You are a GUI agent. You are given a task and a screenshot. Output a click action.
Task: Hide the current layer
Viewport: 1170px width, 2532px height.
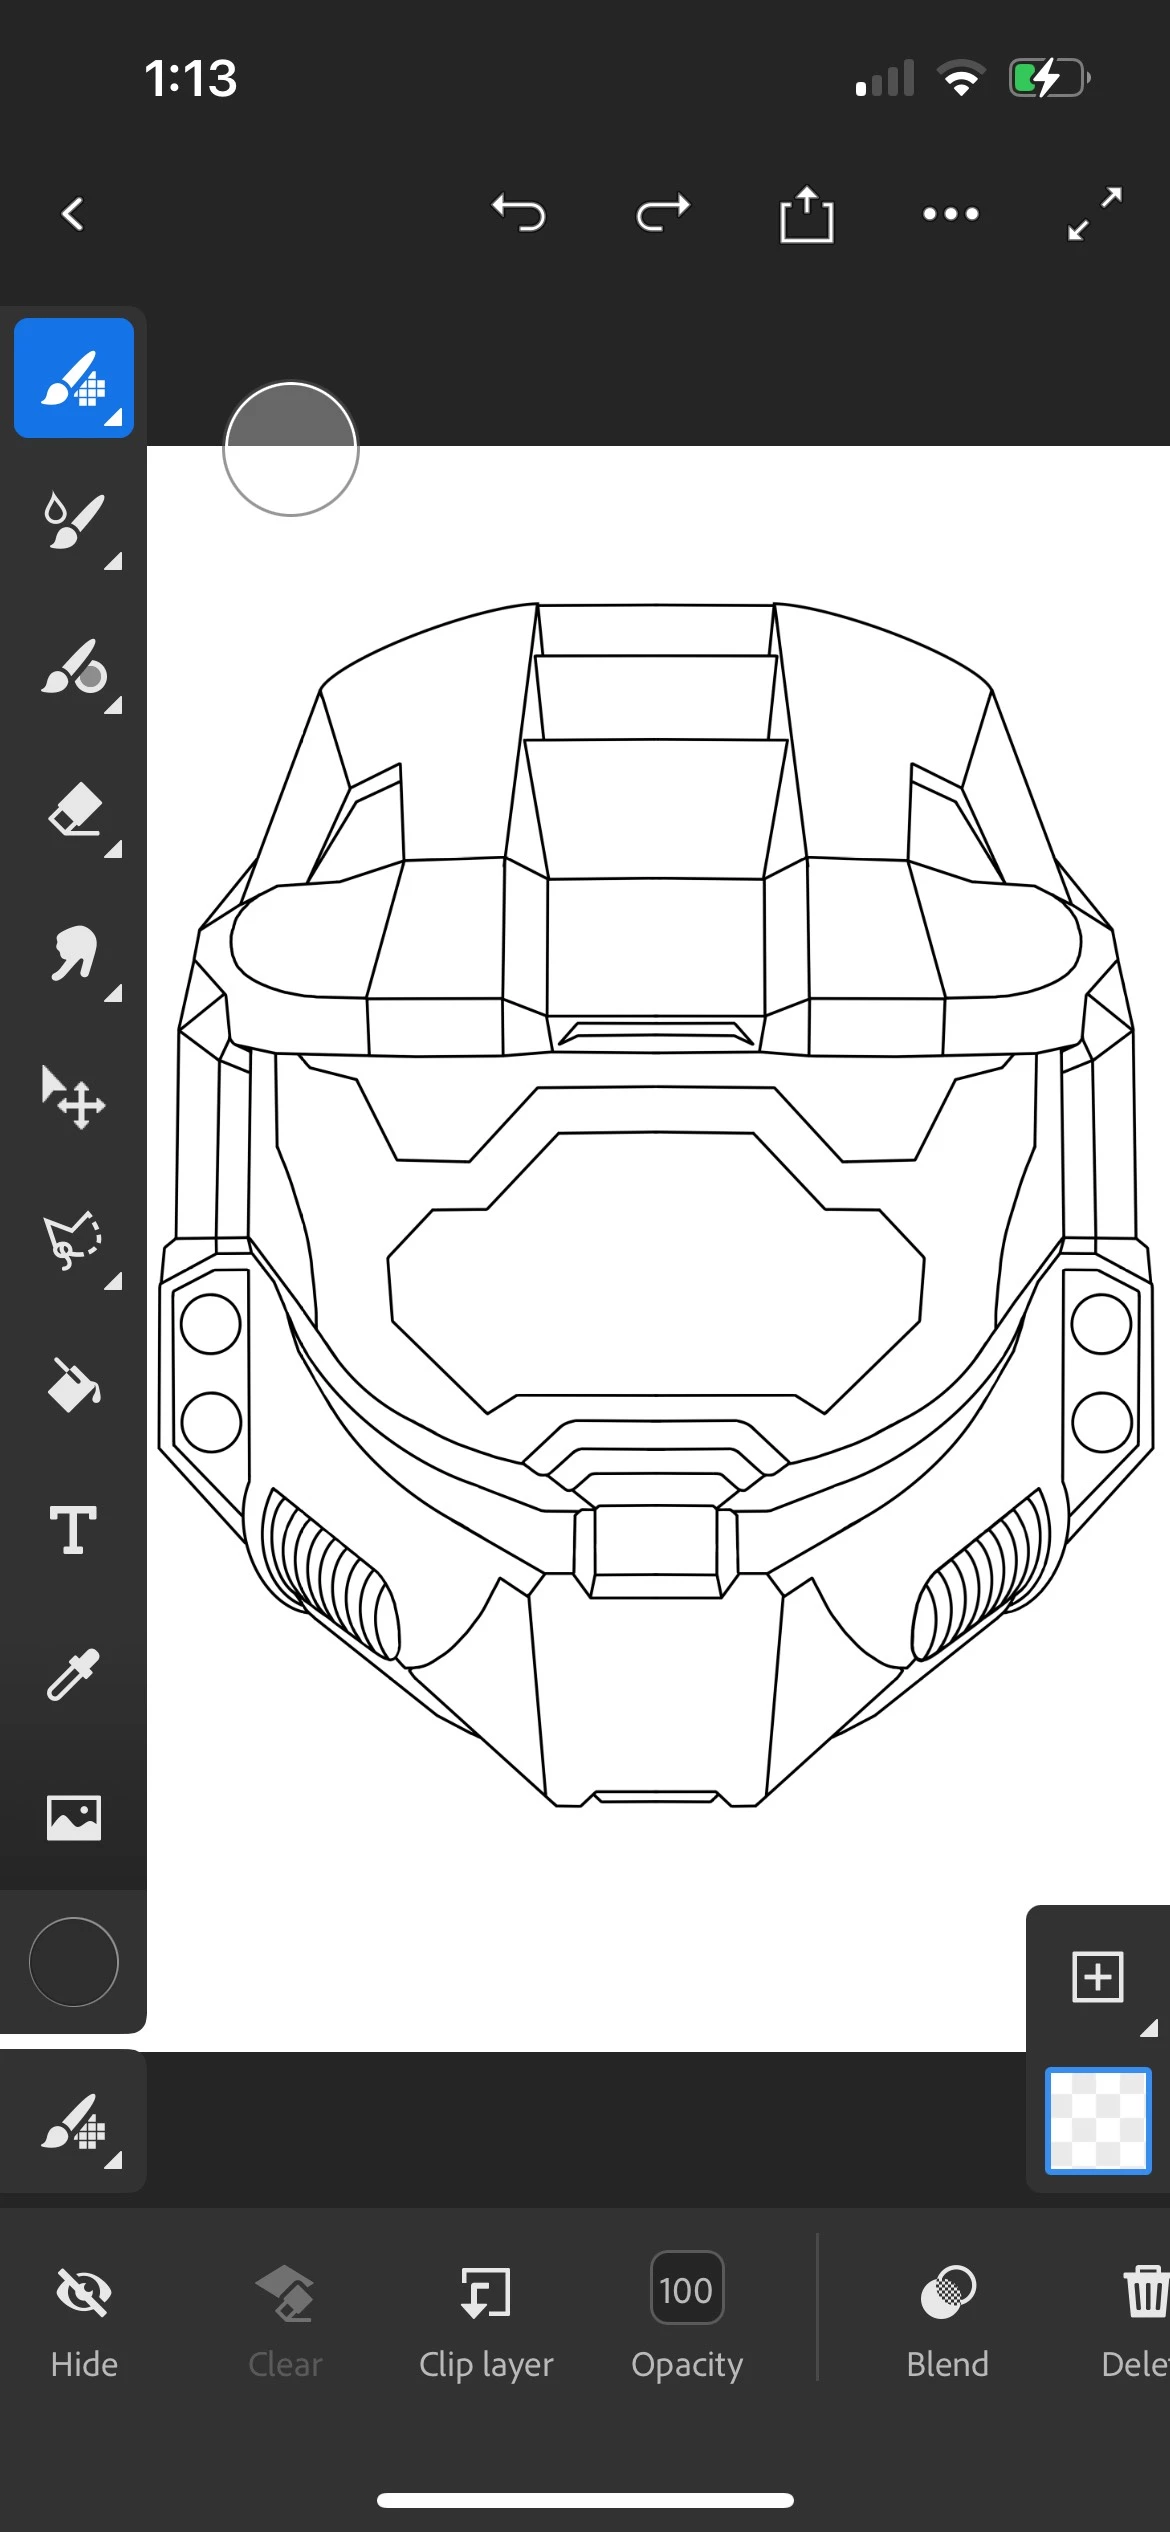[84, 2320]
